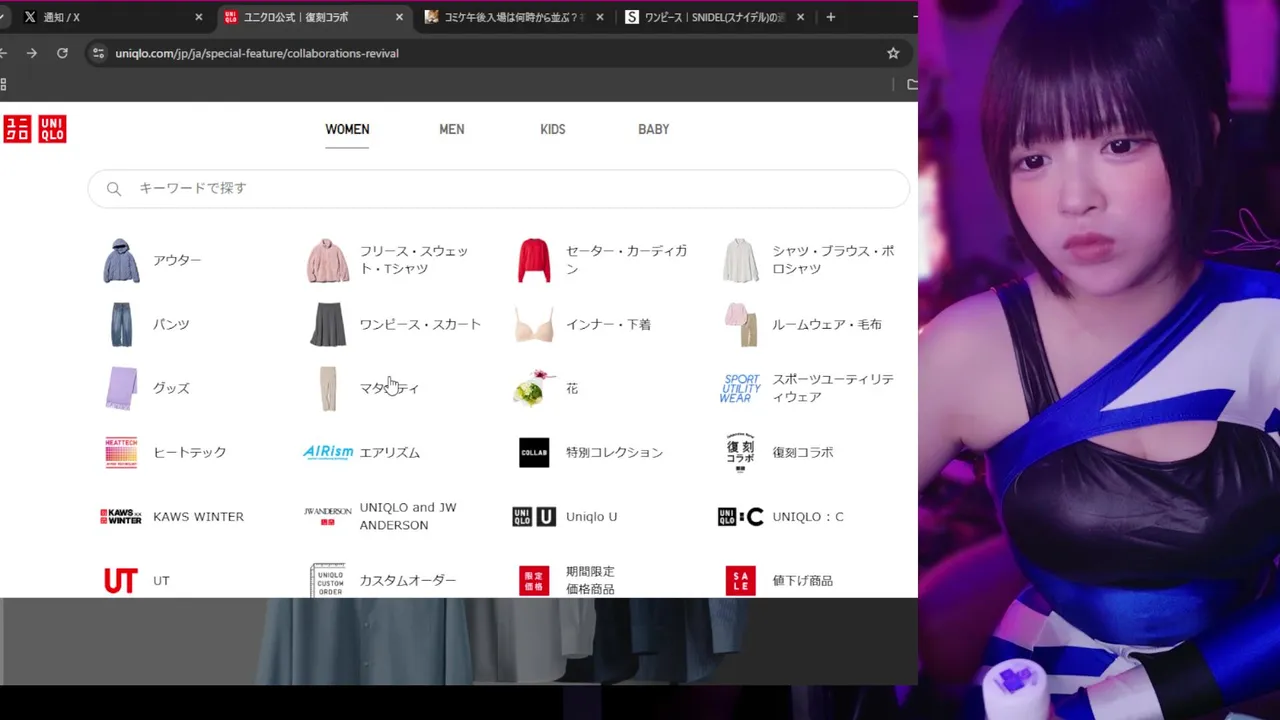
Task: Focus the キーワードで探す search field
Action: coord(499,188)
